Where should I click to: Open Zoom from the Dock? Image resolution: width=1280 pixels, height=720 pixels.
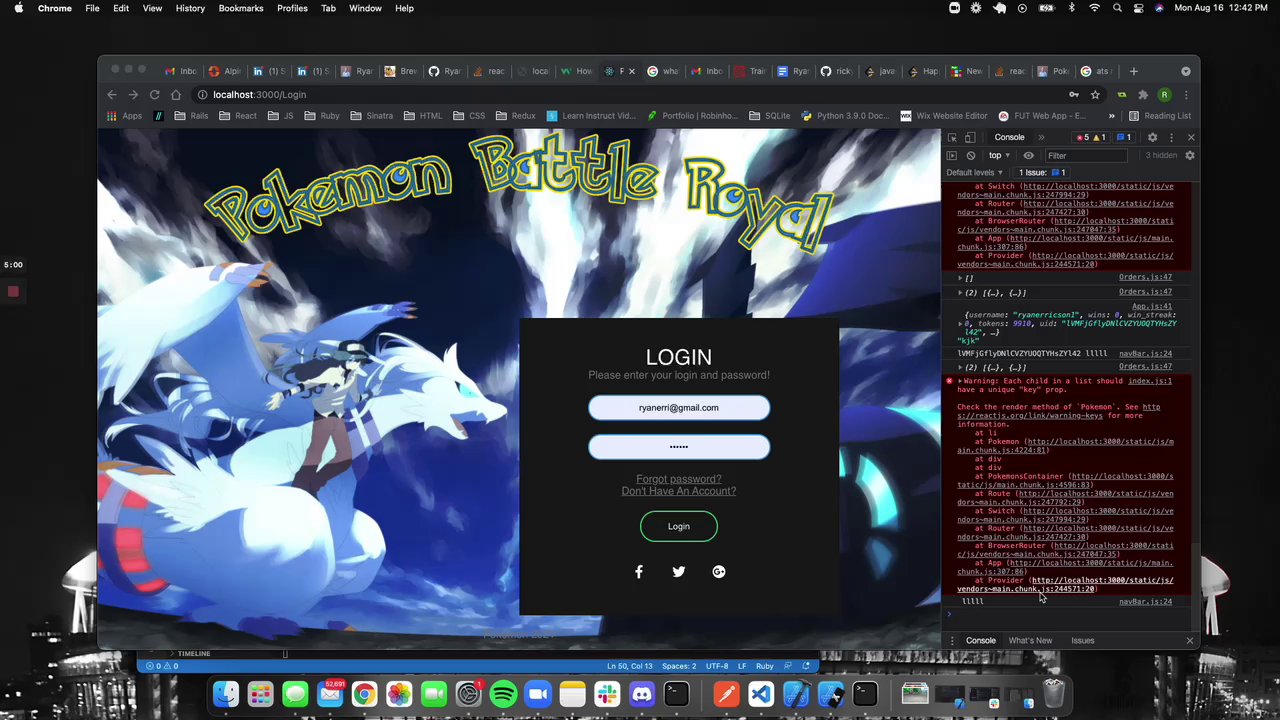click(x=538, y=694)
